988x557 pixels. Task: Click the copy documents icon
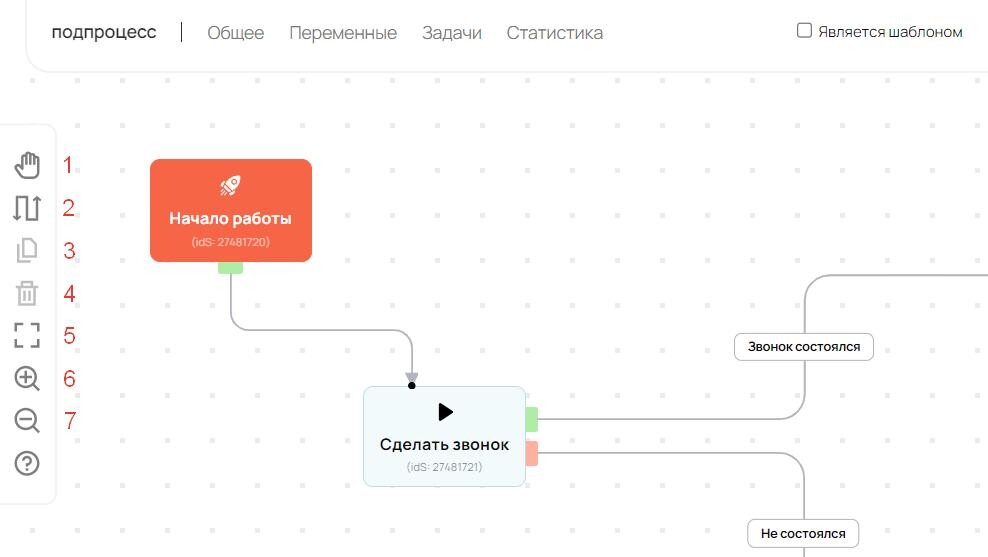27,250
